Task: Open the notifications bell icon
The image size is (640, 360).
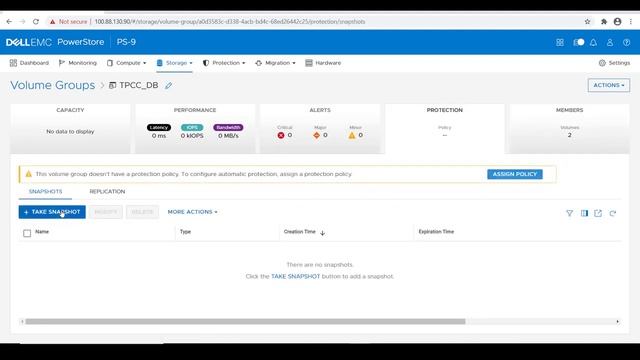Action: (593, 42)
